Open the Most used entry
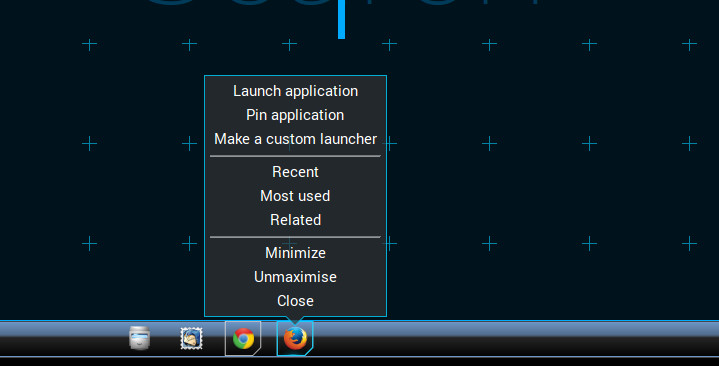 [295, 196]
